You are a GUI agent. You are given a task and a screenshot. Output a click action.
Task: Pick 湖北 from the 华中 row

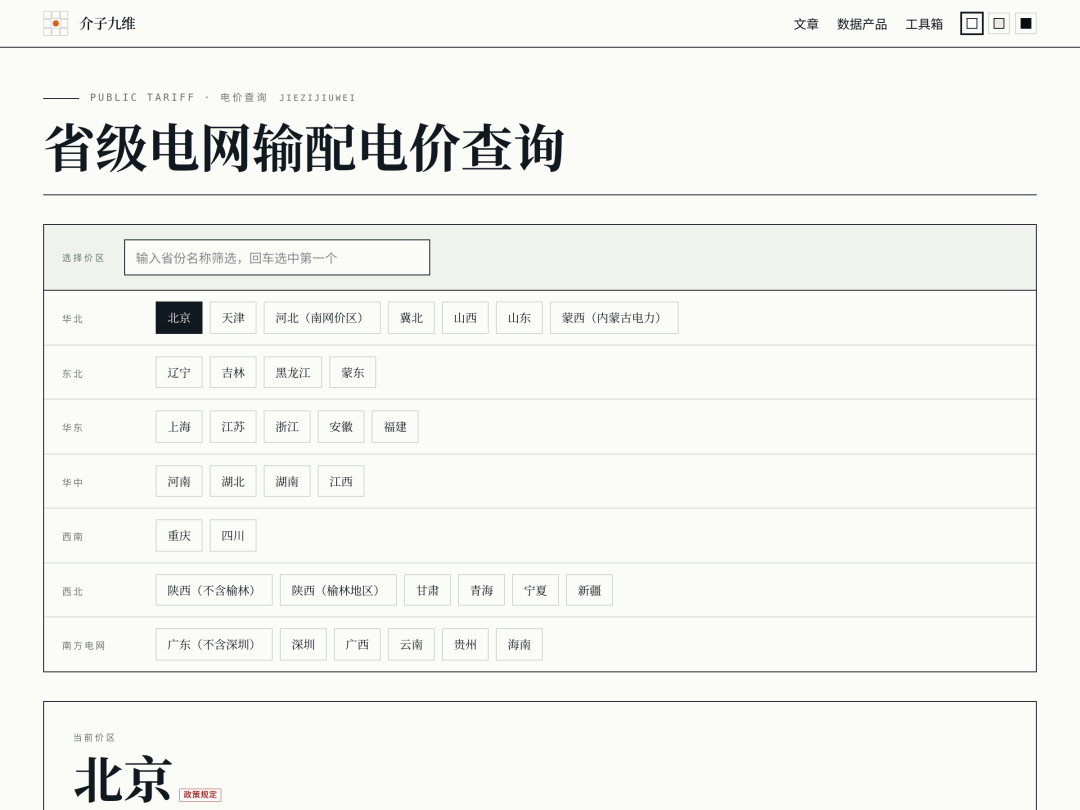point(233,481)
